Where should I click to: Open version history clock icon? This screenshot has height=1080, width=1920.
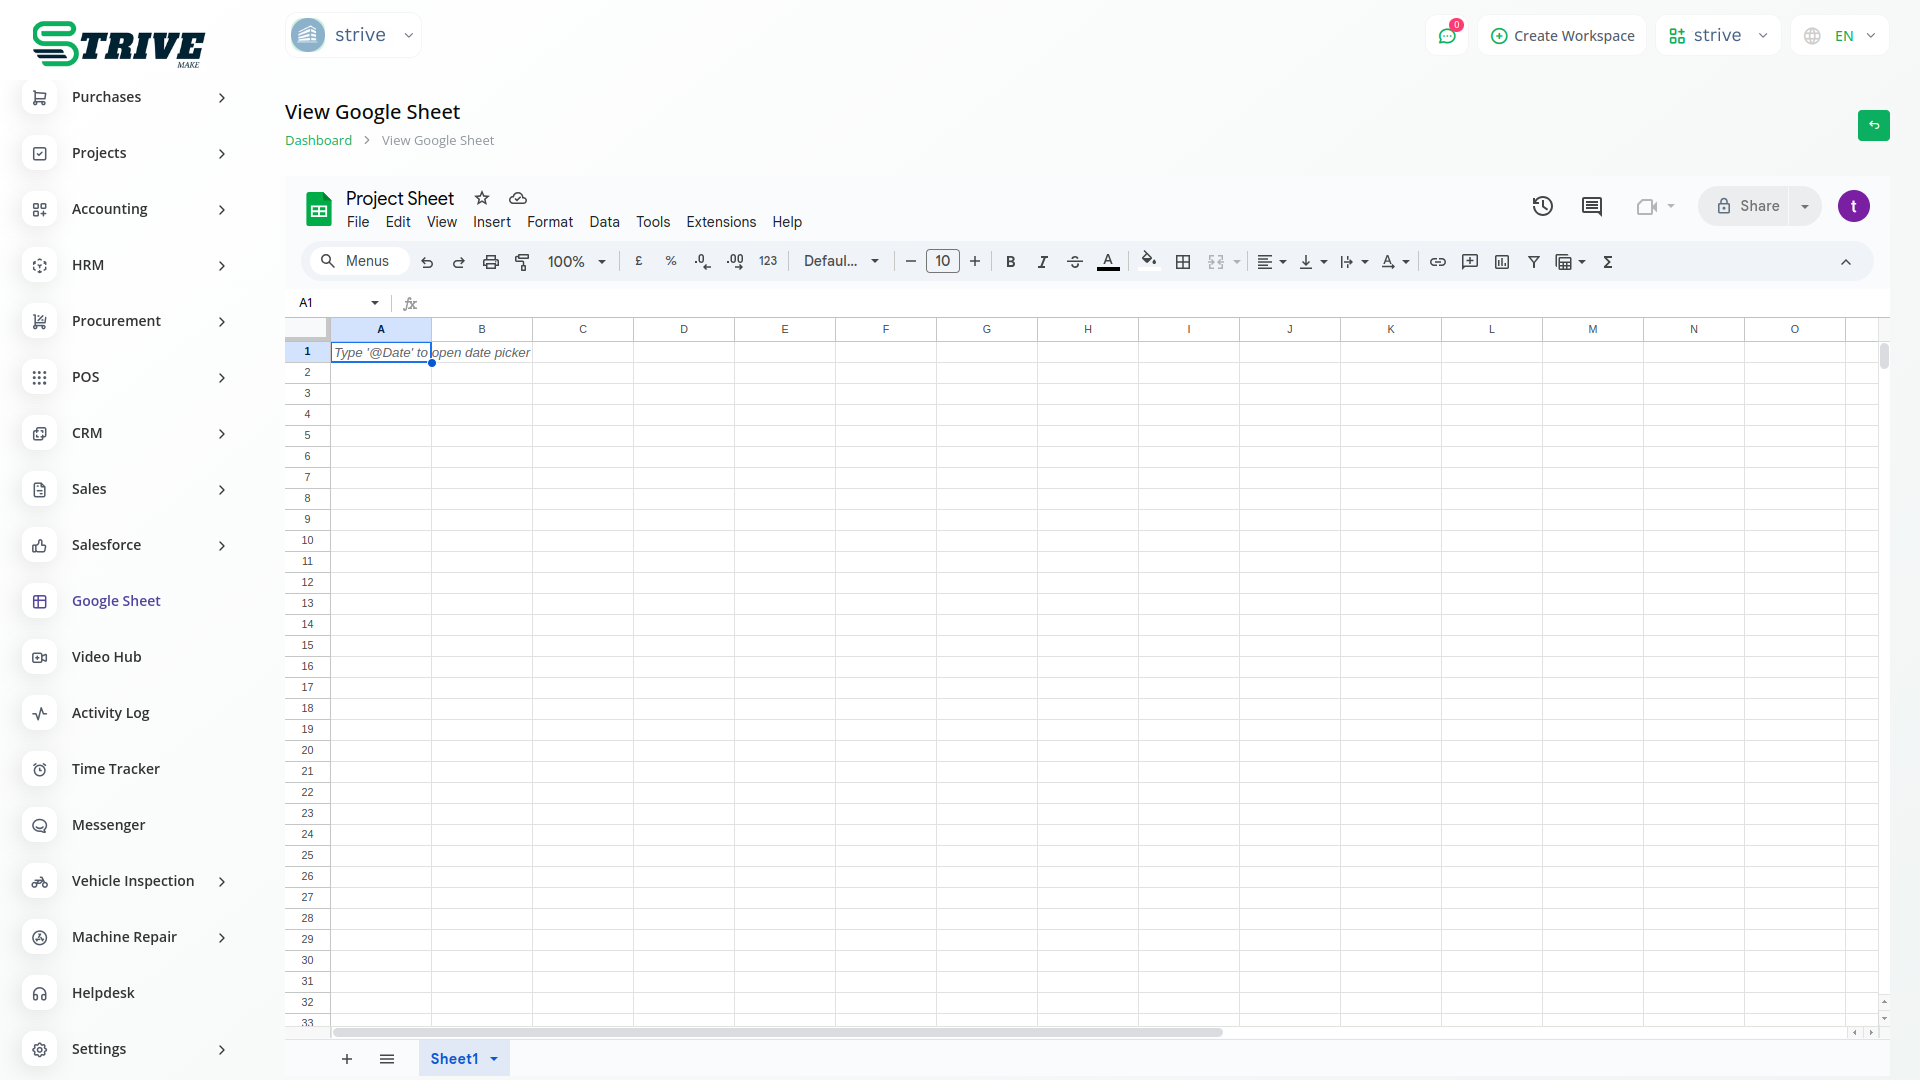(1542, 206)
